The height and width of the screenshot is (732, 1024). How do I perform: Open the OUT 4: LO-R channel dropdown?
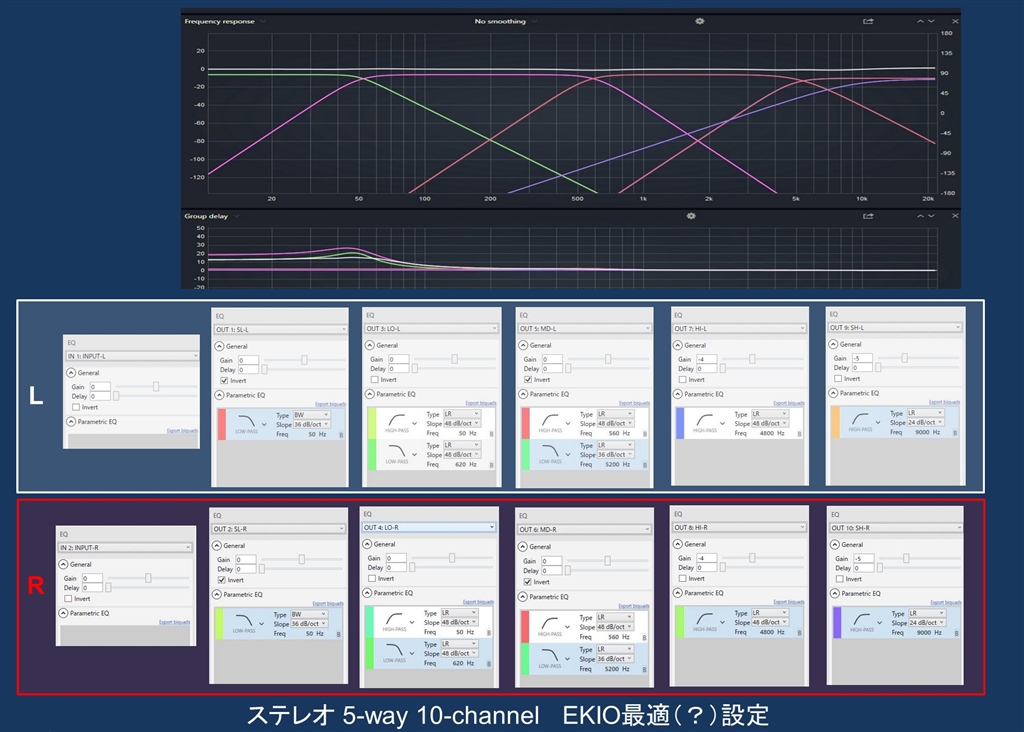pos(428,527)
